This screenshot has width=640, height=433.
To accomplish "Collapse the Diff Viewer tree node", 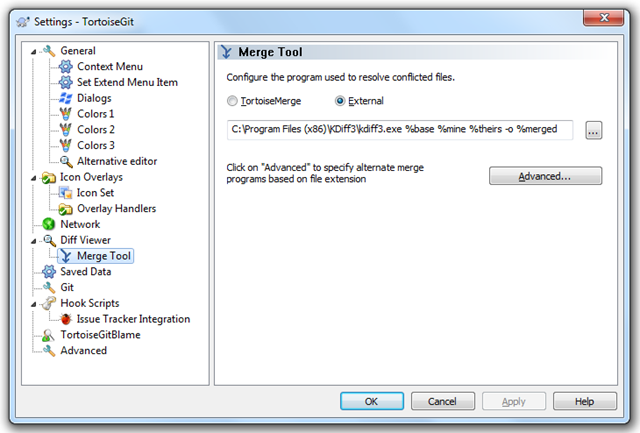I will click(34, 241).
